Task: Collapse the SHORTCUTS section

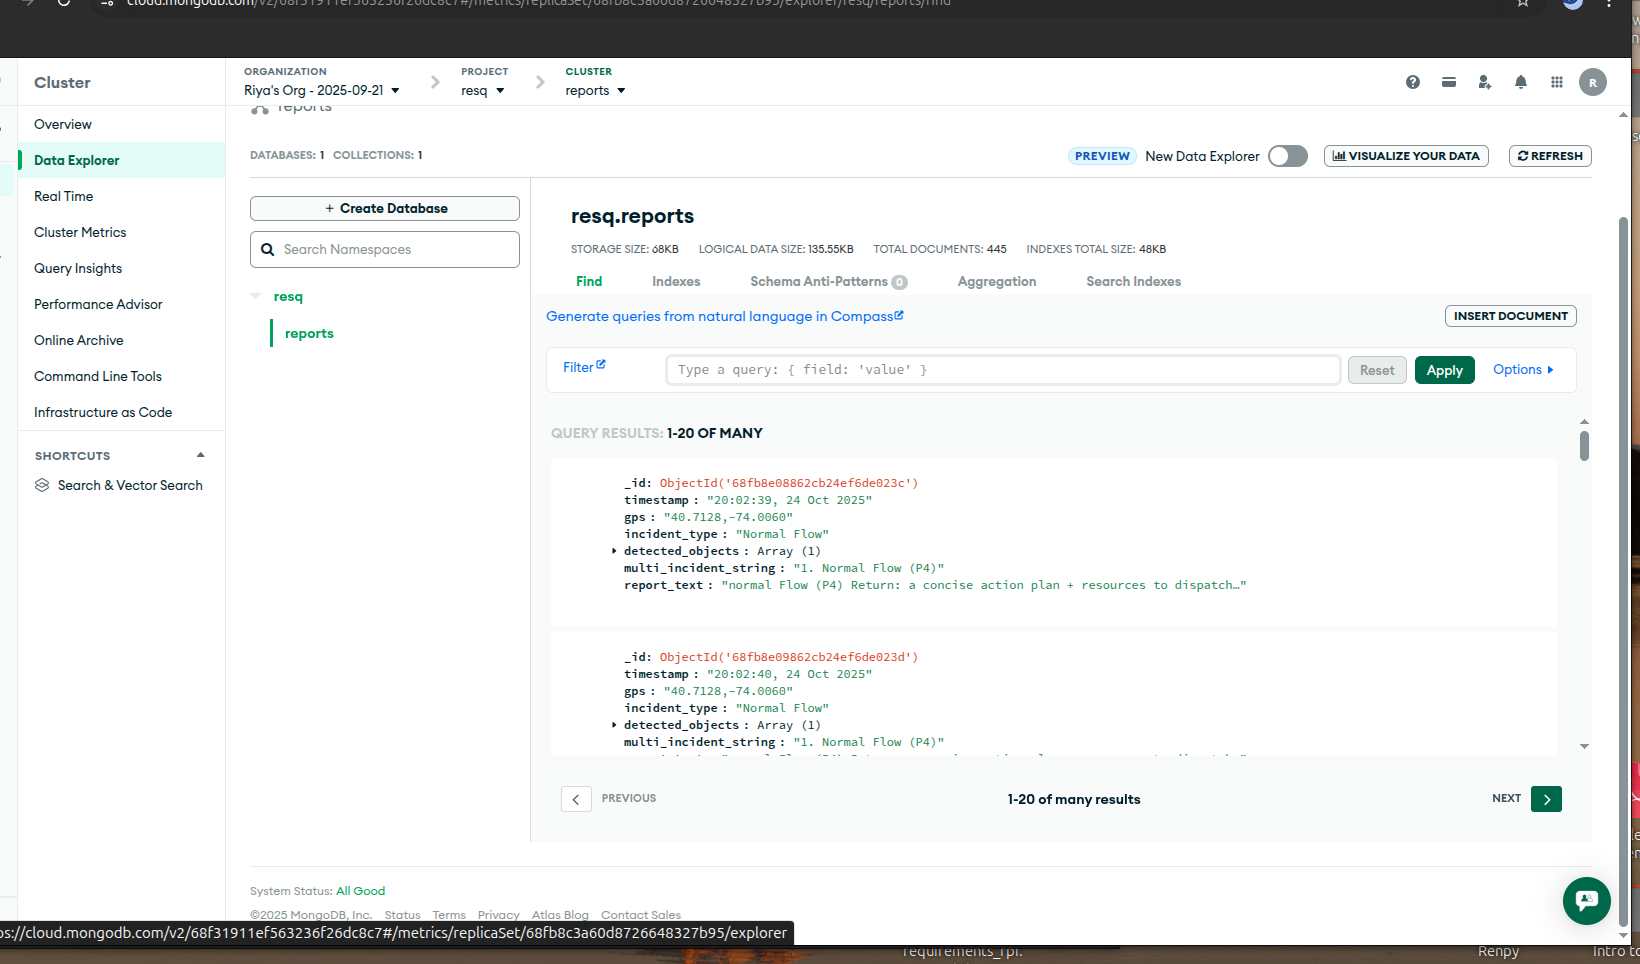Action: point(200,455)
